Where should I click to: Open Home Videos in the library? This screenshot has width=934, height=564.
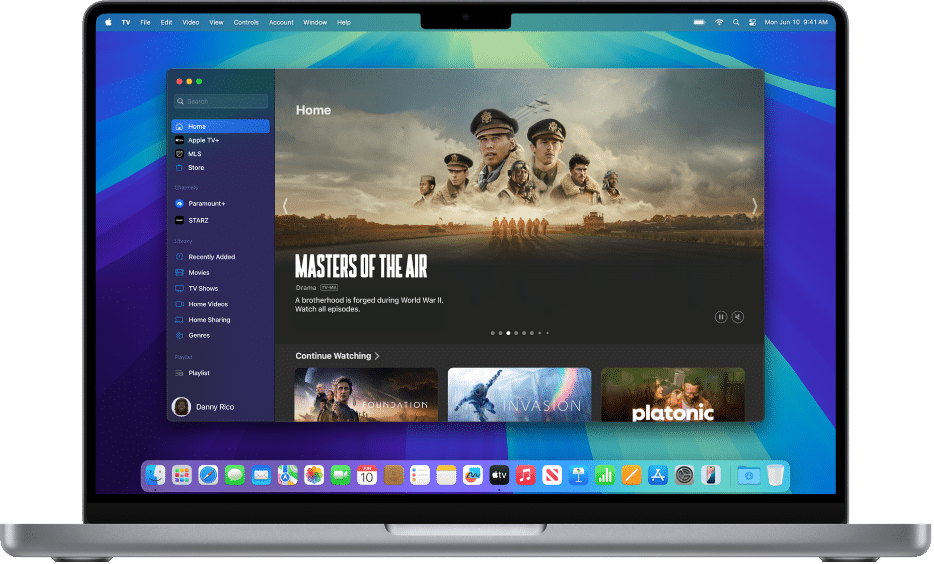[x=220, y=304]
